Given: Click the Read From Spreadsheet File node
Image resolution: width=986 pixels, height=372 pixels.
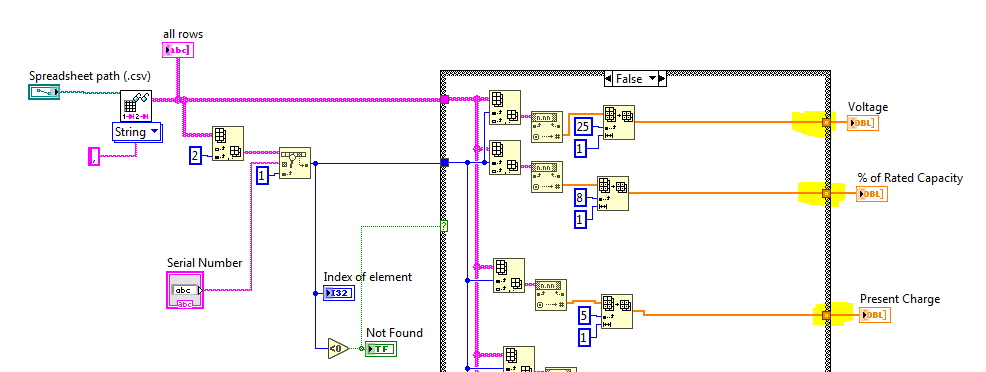Looking at the screenshot, I should (x=136, y=106).
